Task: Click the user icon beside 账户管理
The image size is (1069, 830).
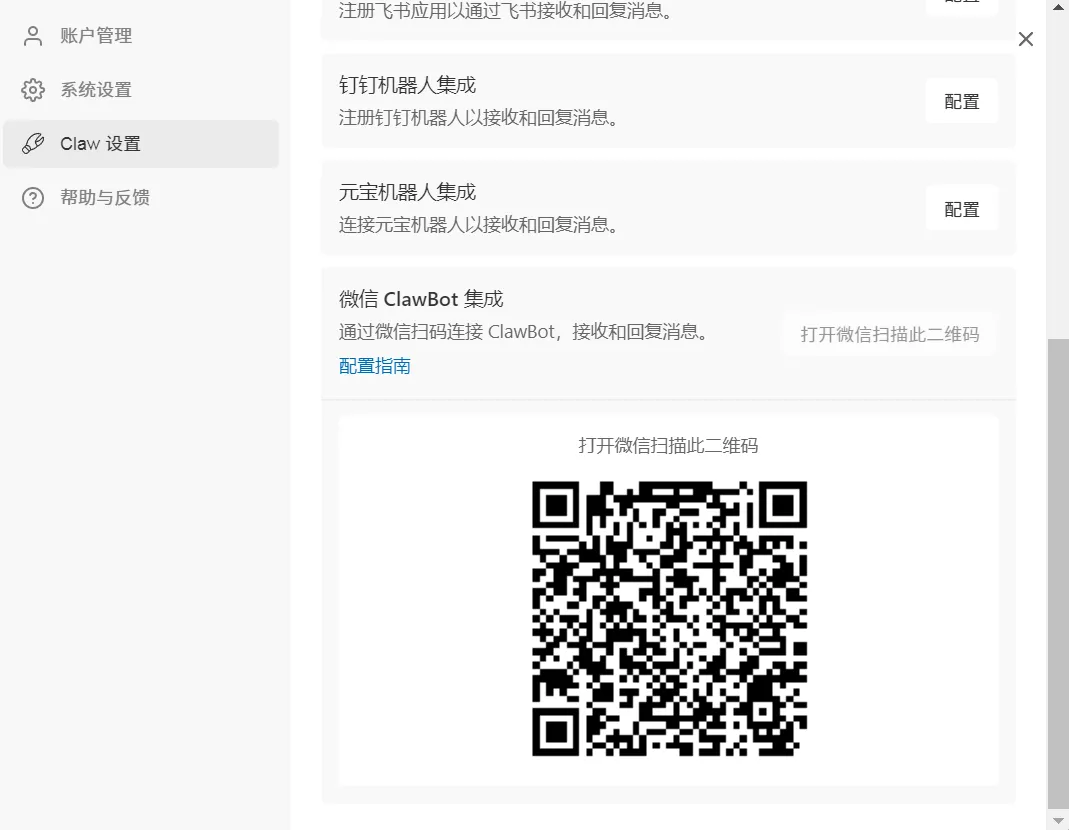Action: tap(33, 35)
